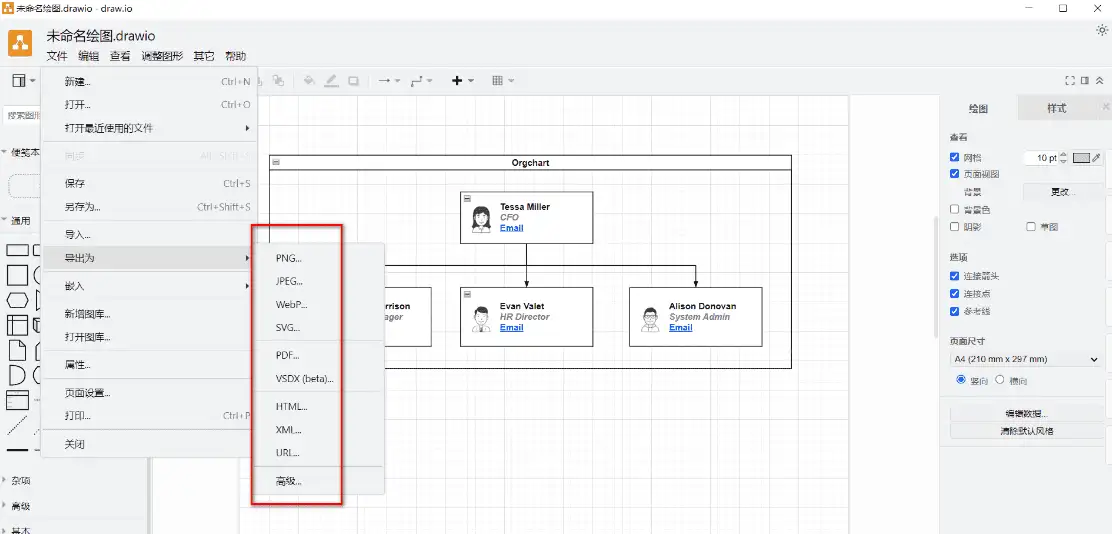Open the A4 page size dropdown
The width and height of the screenshot is (1112, 534).
(1025, 359)
